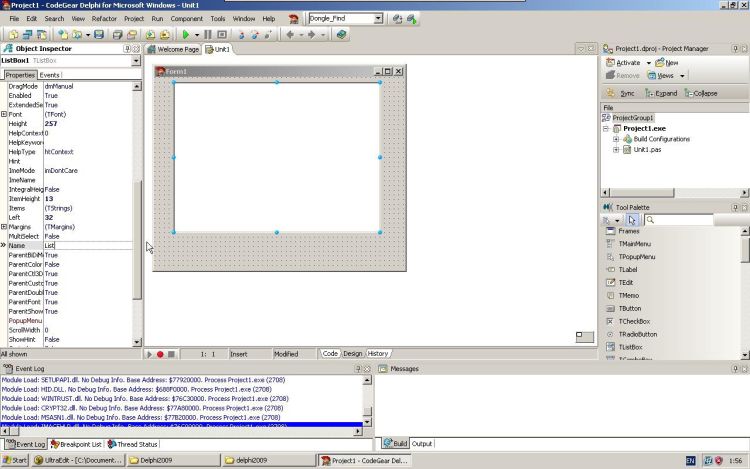Select the TMainMenu component in Tool Palette
The width and height of the screenshot is (750, 469).
pyautogui.click(x=634, y=244)
